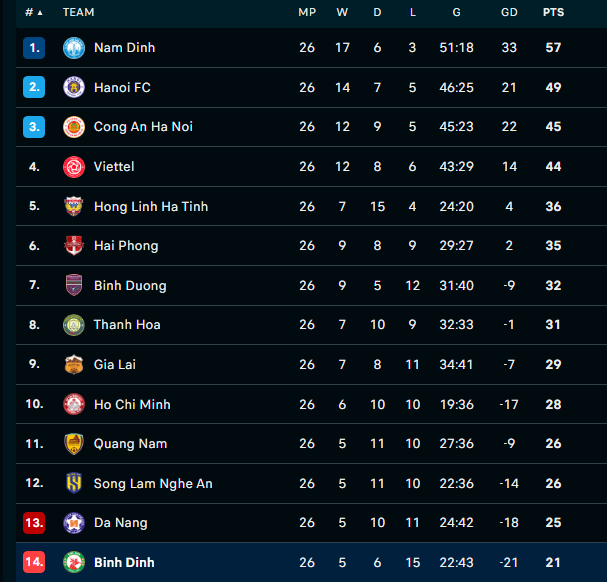Click the red 13 relegation position badge
The width and height of the screenshot is (607, 582).
34,523
